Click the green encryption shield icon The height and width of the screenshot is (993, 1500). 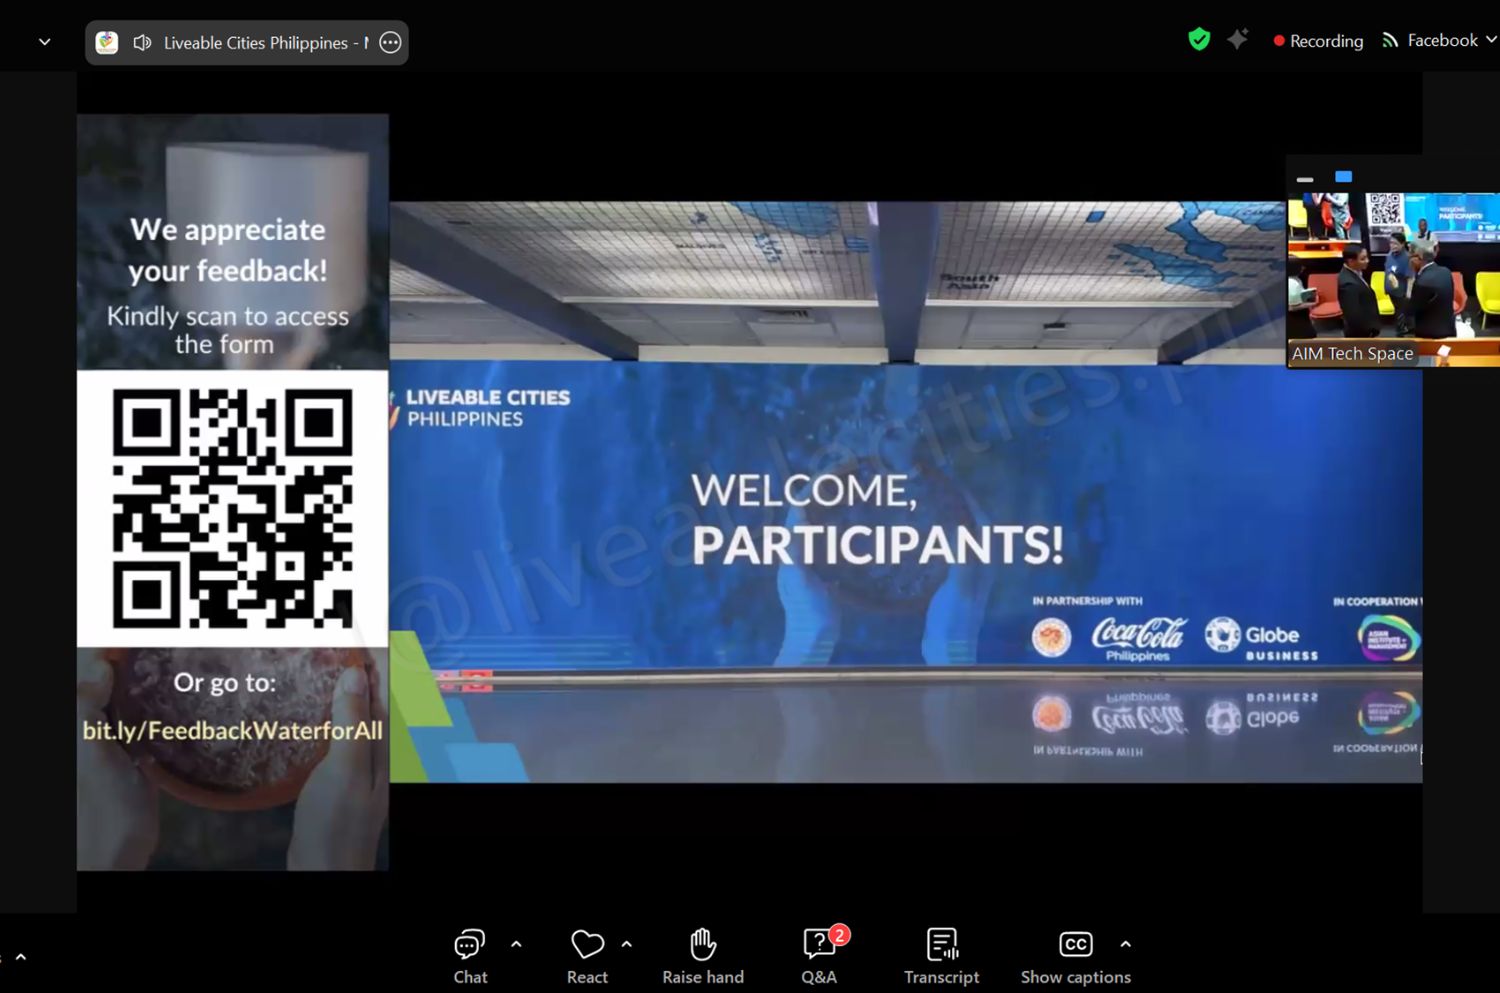pos(1199,40)
